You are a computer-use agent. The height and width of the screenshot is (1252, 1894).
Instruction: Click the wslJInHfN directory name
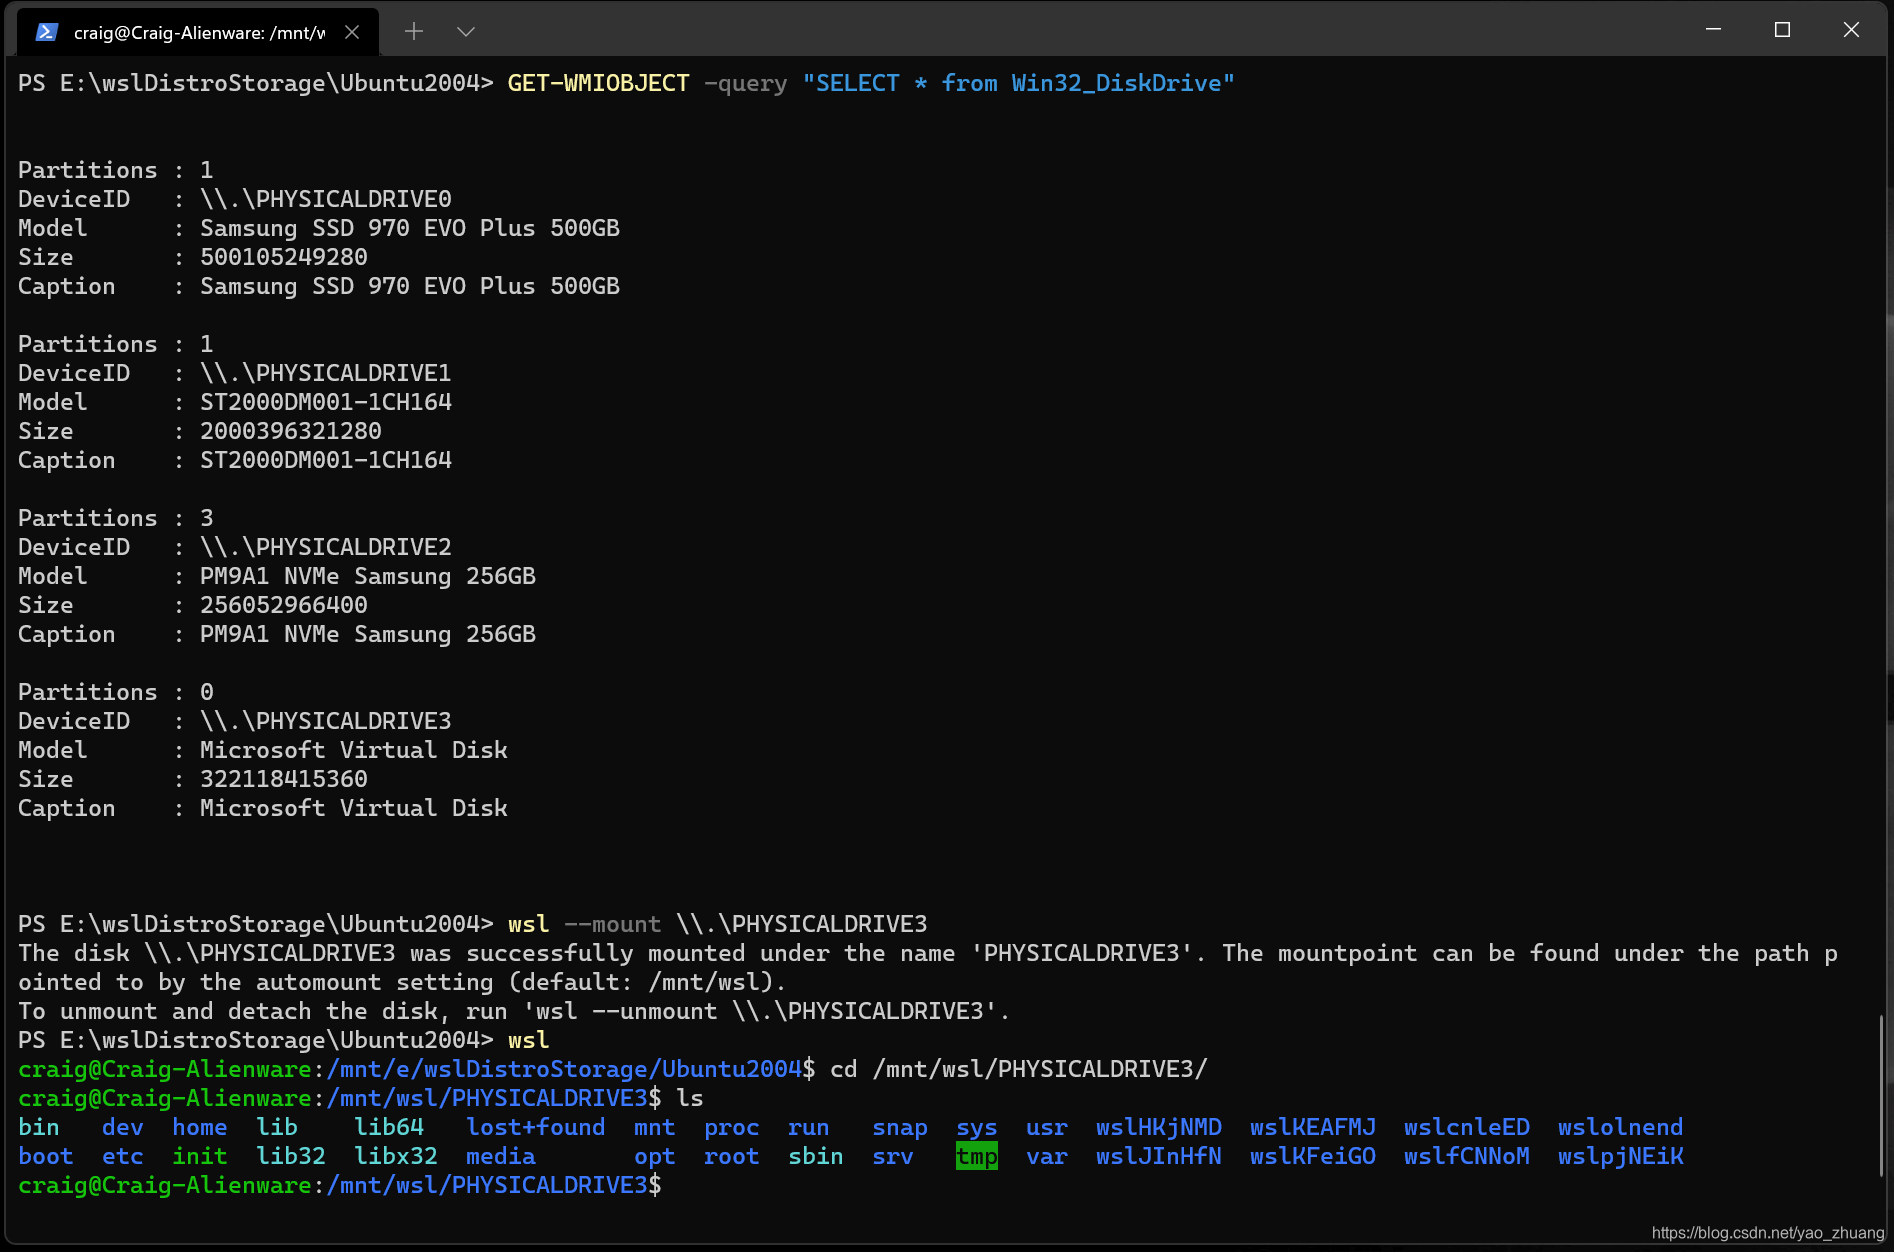pos(1159,1156)
